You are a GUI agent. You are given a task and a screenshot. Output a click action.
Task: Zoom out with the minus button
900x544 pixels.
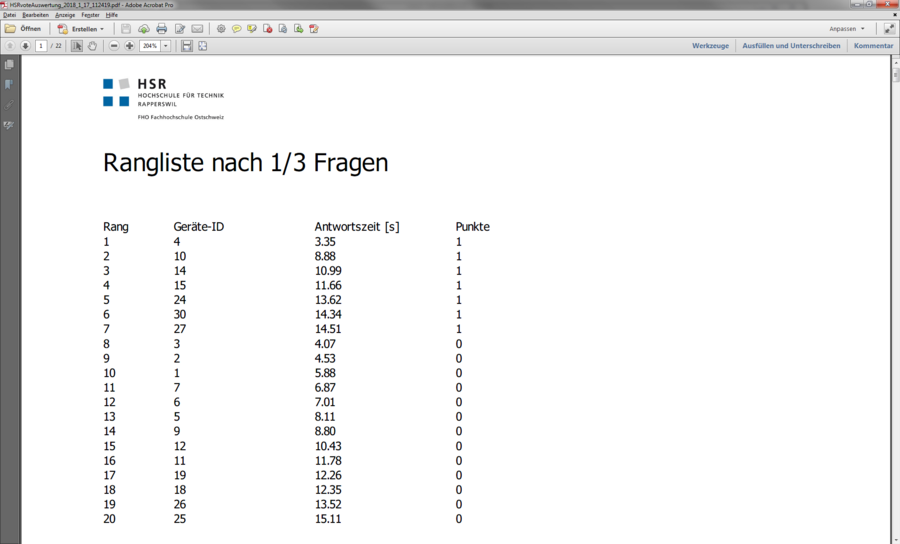pyautogui.click(x=114, y=46)
